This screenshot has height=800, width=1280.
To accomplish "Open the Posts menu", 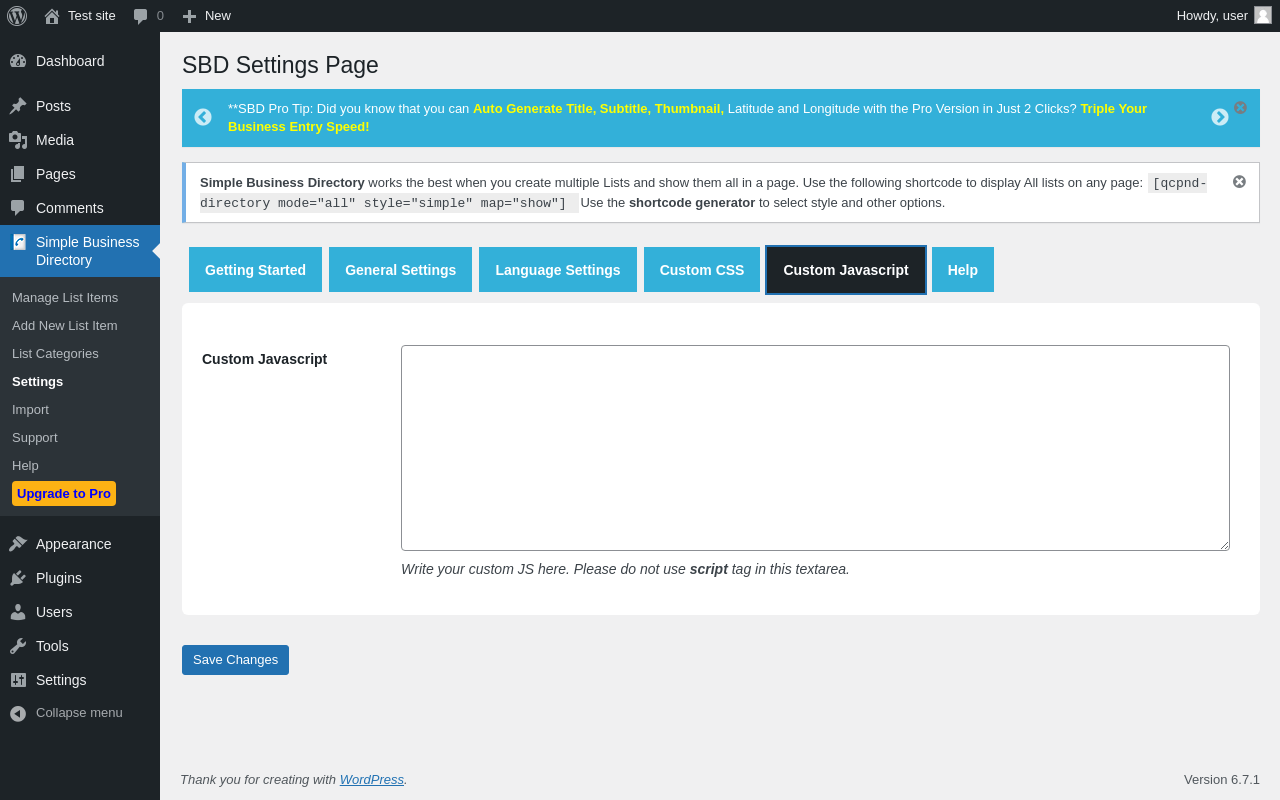I will (80, 106).
